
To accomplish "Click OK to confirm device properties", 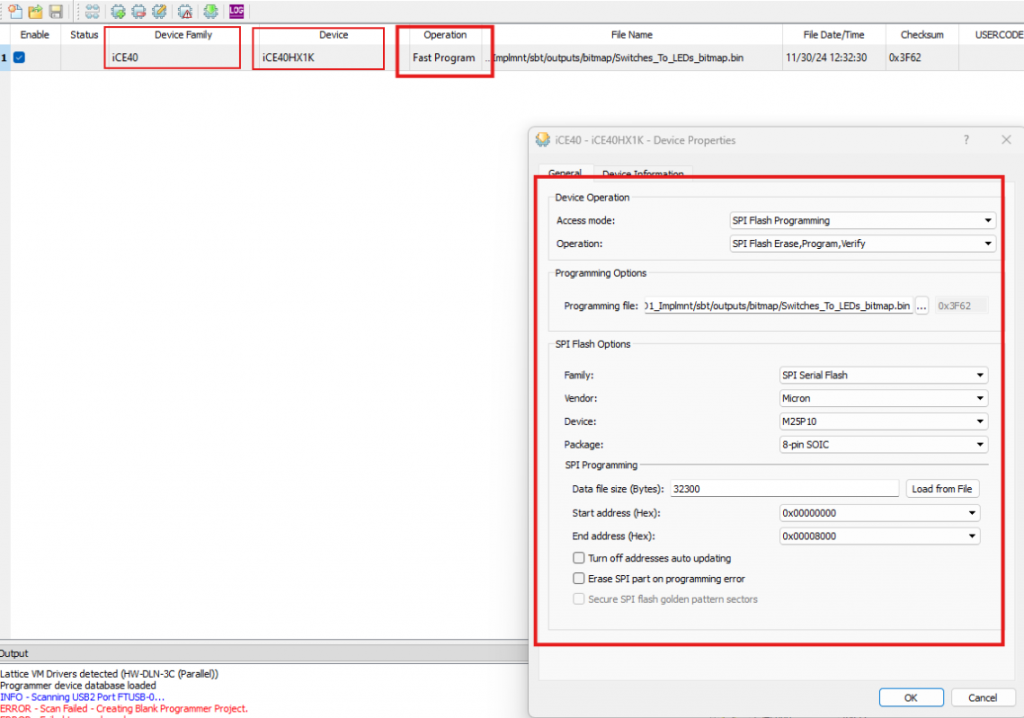I will [909, 697].
